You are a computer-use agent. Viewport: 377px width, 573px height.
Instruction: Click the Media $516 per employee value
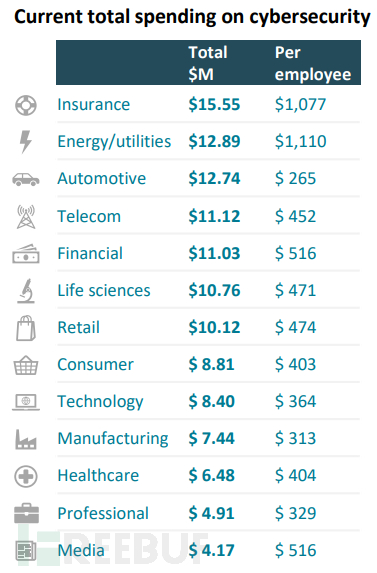point(296,550)
